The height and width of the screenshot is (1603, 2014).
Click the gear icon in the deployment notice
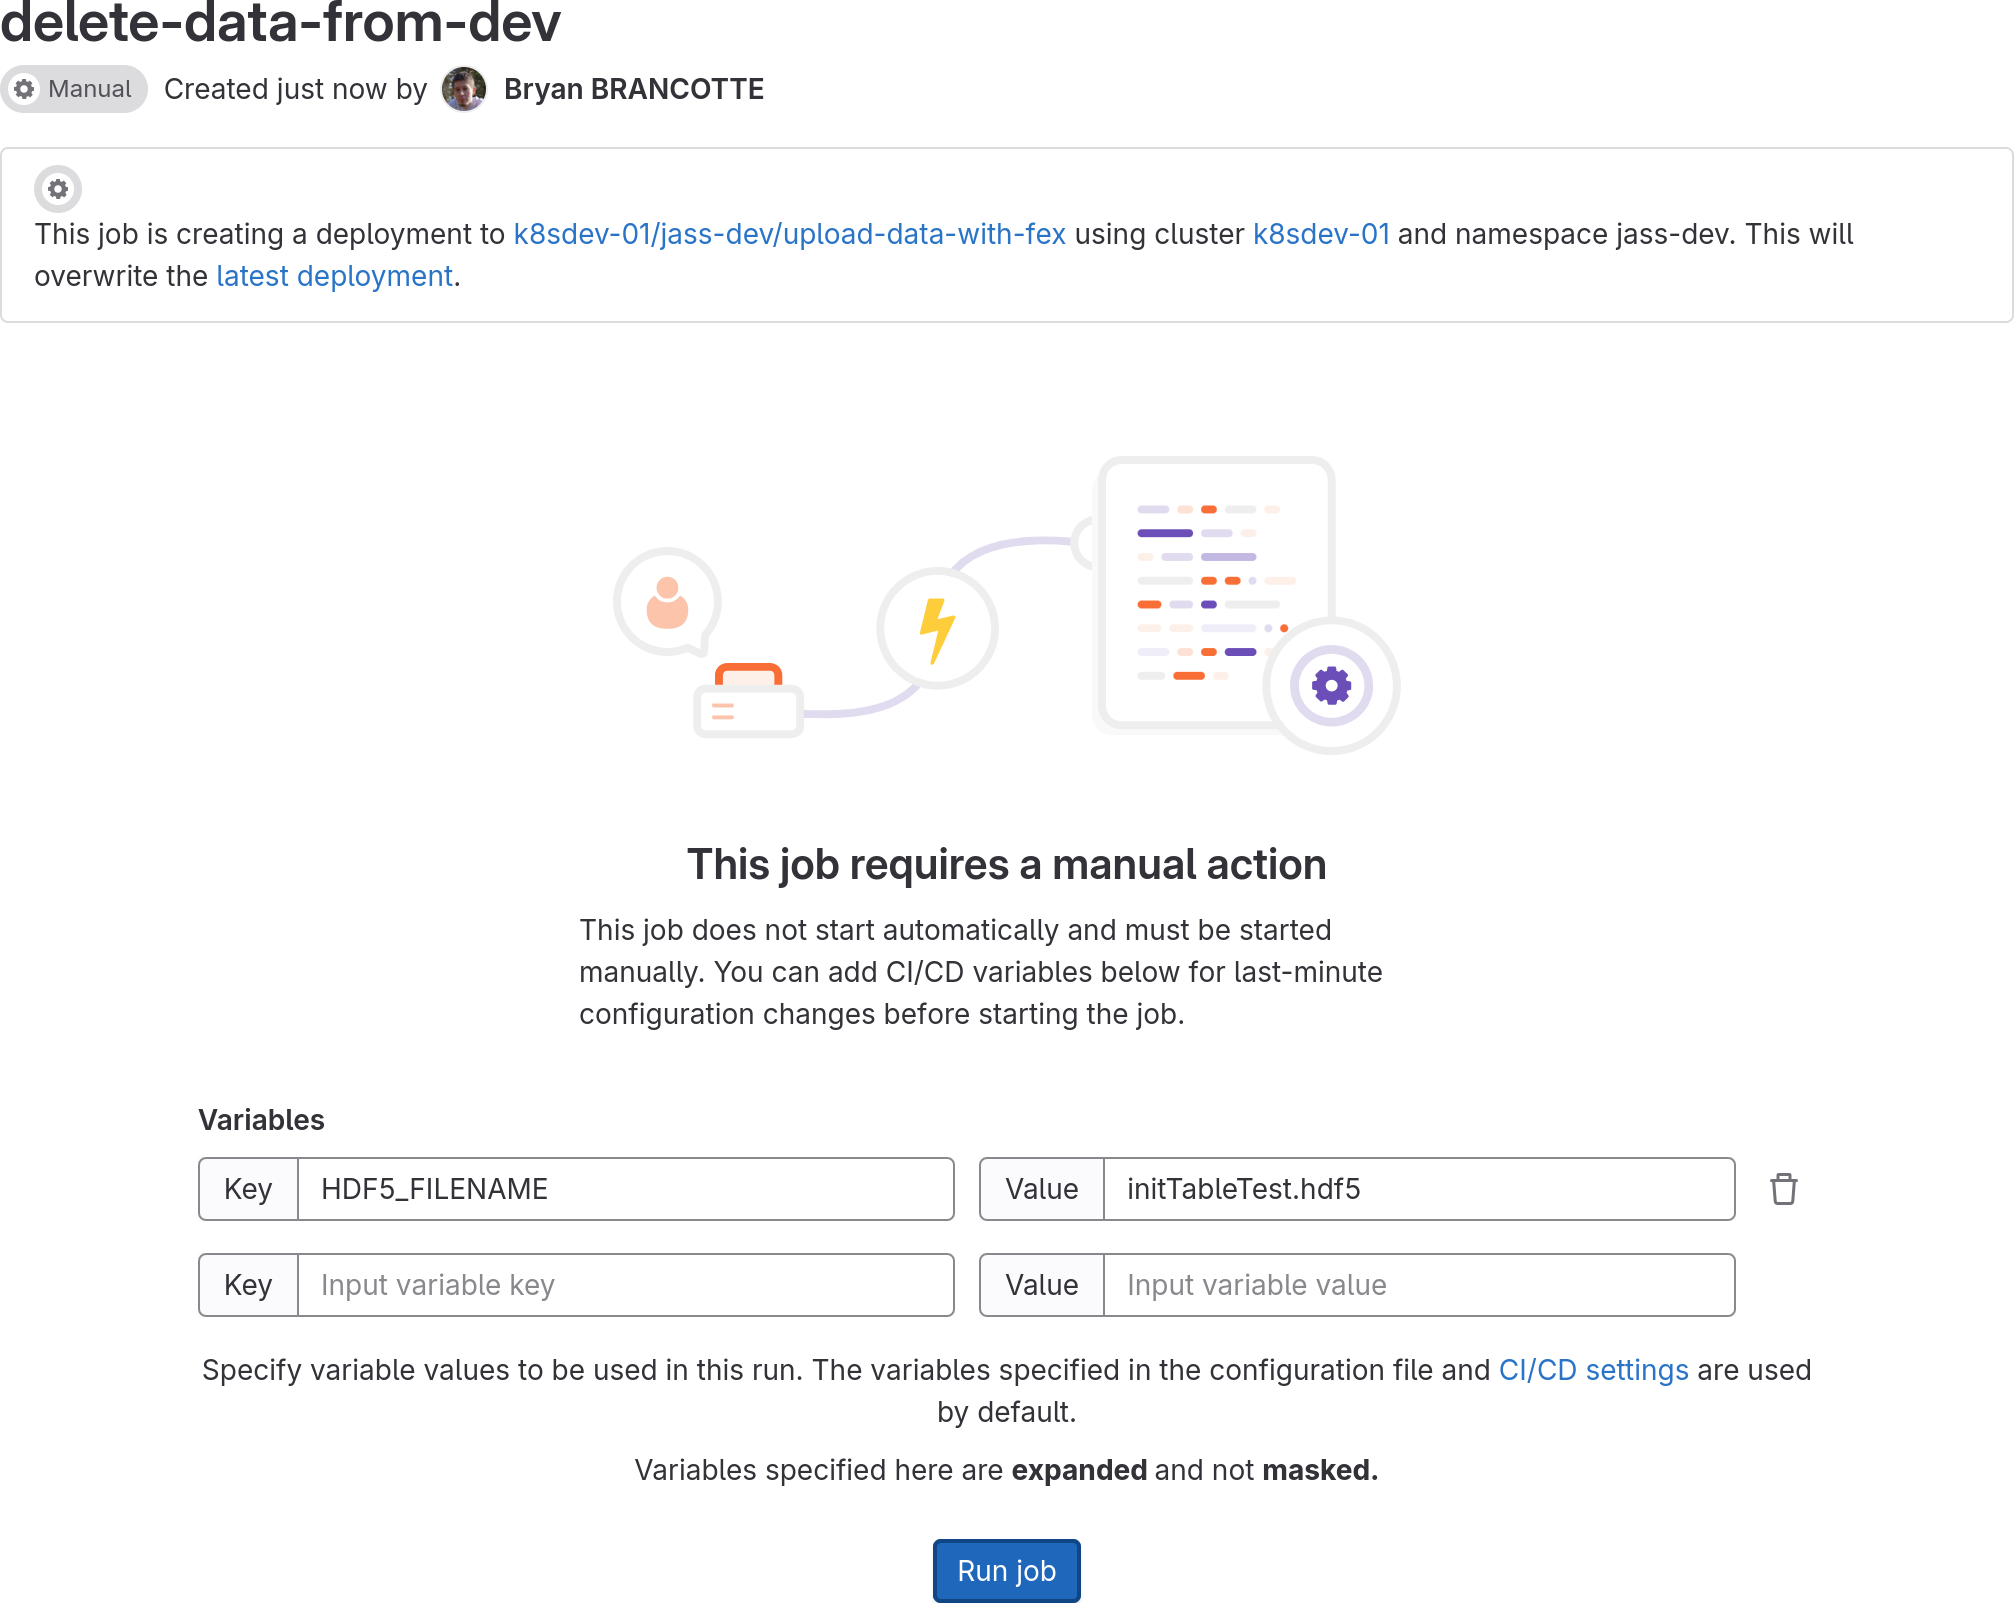[58, 188]
